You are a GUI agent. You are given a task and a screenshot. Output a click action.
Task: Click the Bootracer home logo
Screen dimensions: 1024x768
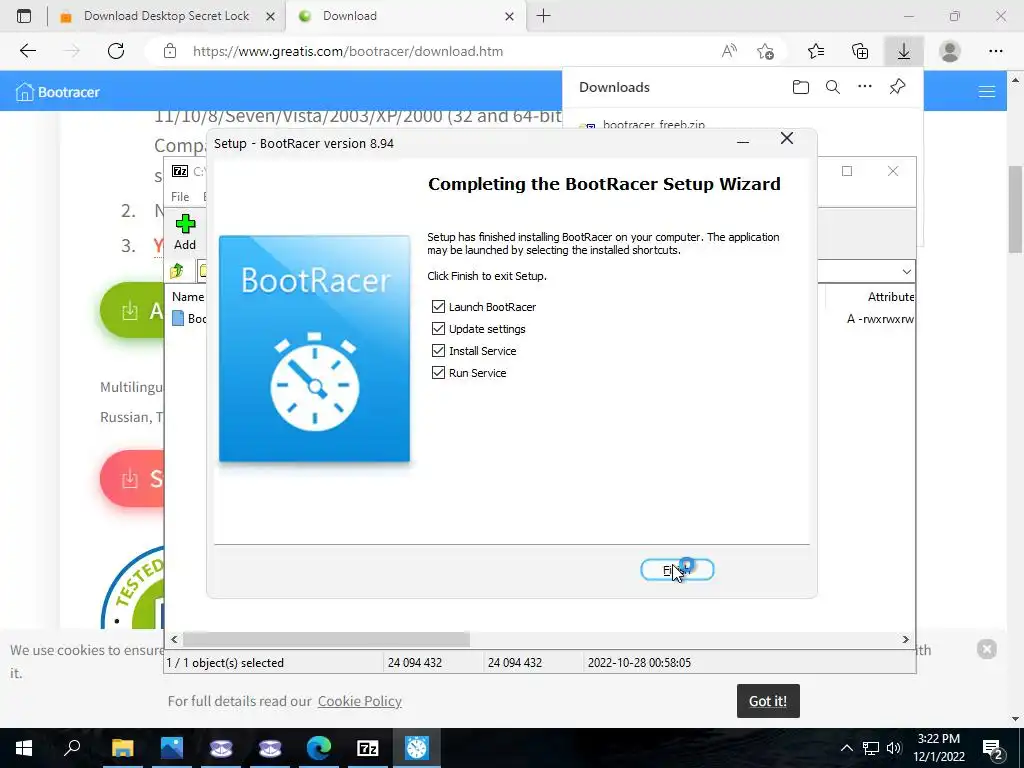[x=57, y=92]
